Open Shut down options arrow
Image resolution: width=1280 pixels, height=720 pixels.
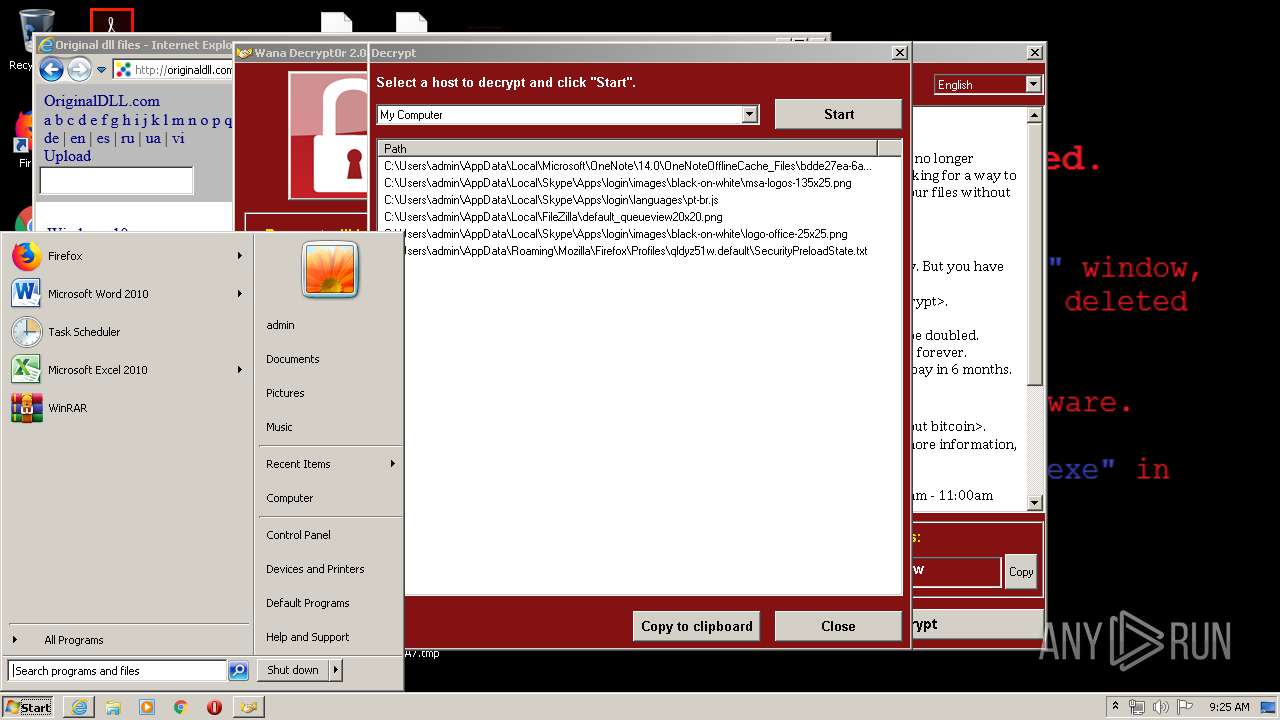(x=335, y=670)
